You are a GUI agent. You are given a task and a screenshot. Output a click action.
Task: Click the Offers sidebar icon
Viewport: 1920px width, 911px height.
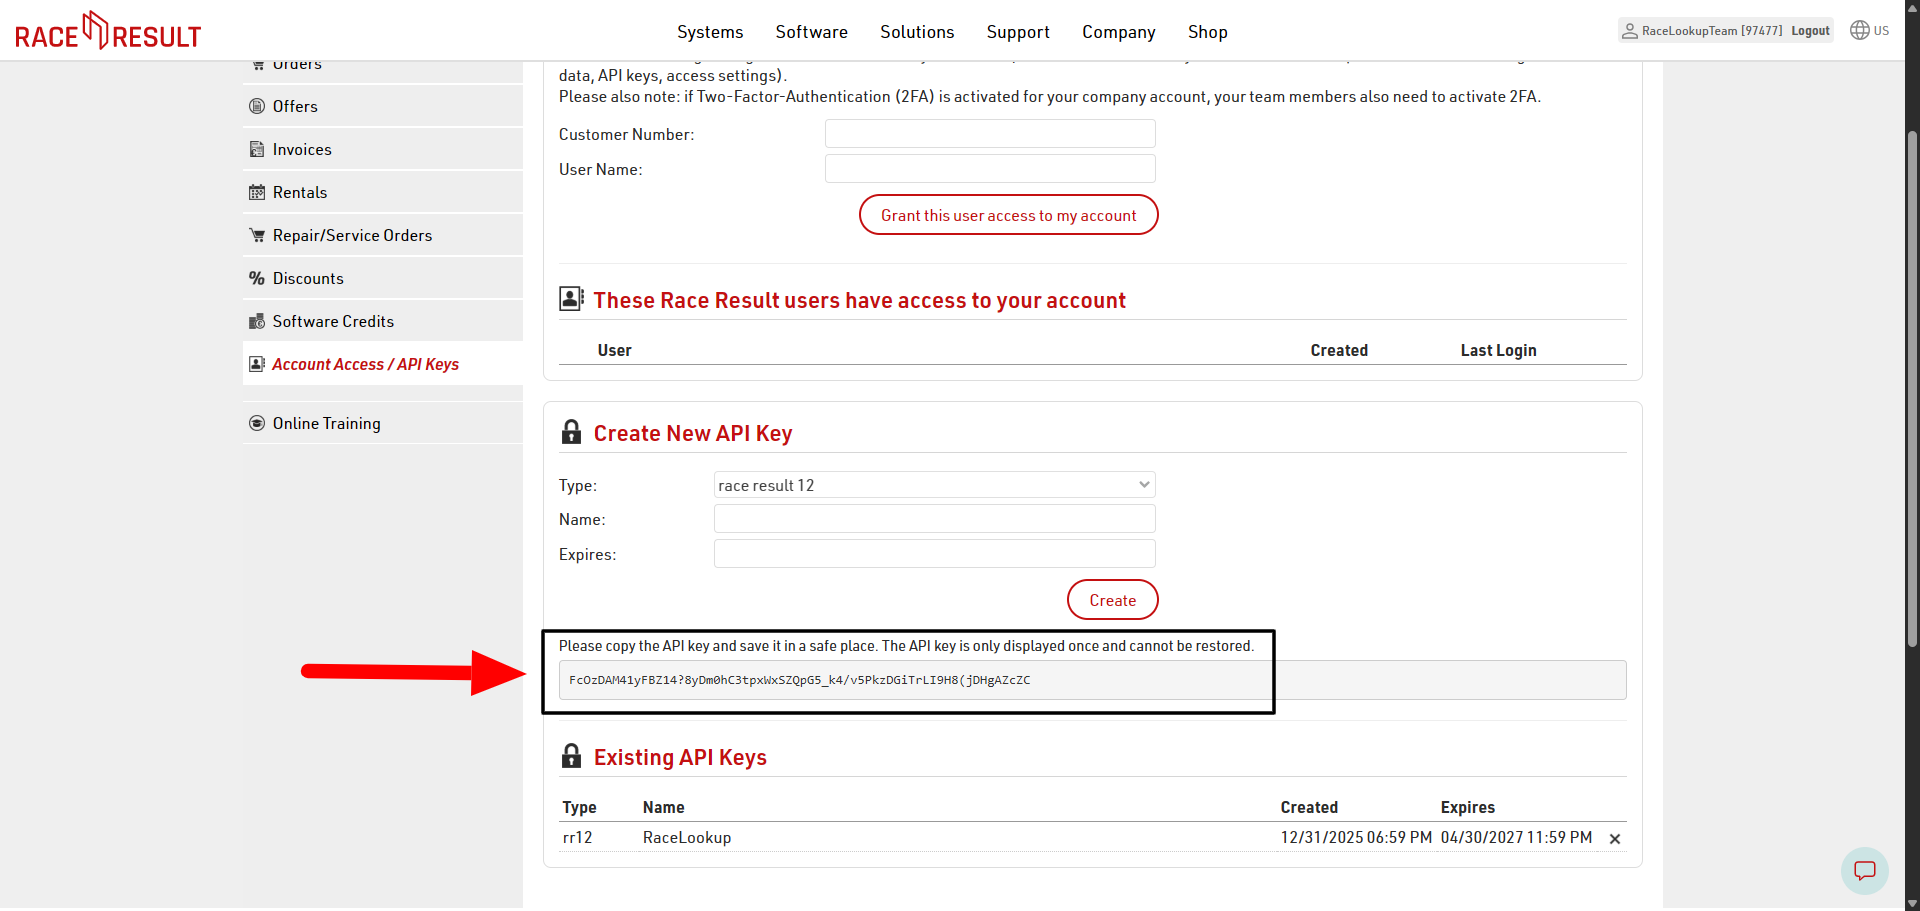coord(257,106)
